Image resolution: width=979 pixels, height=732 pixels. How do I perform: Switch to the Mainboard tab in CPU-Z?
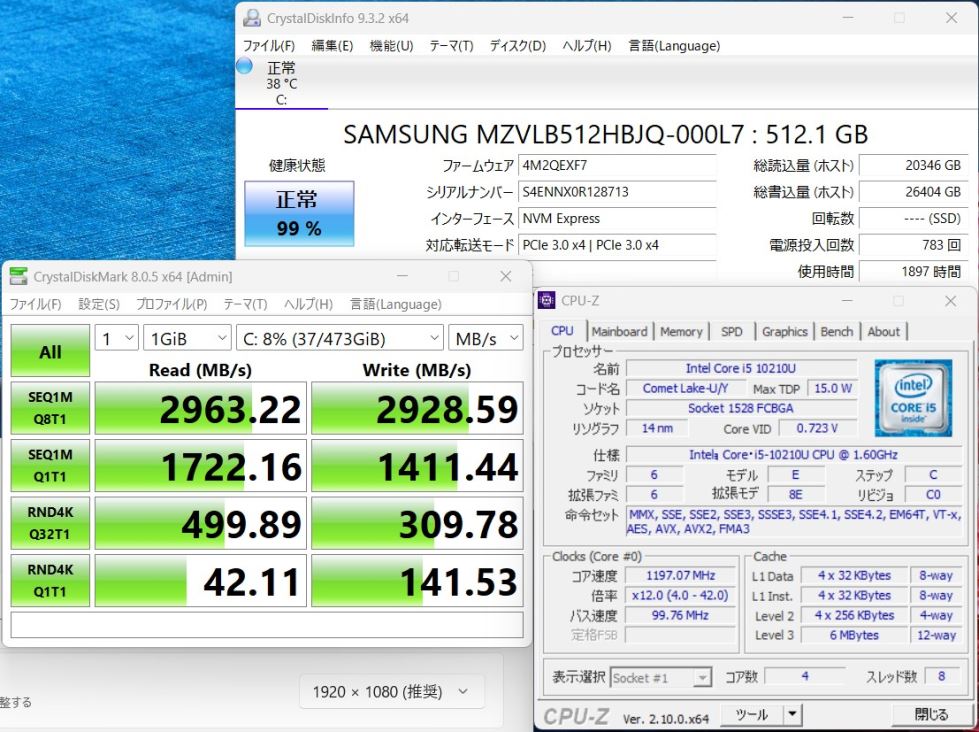(x=619, y=332)
